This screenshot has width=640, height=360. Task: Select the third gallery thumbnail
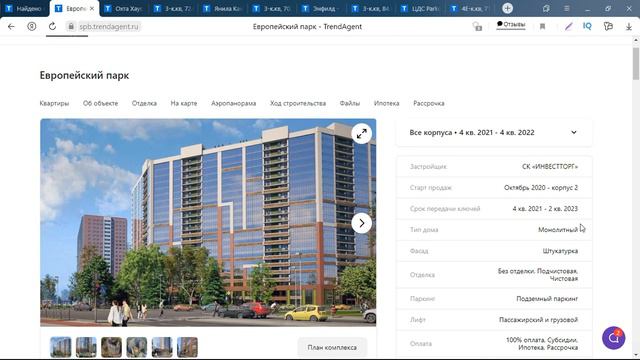click(x=111, y=347)
